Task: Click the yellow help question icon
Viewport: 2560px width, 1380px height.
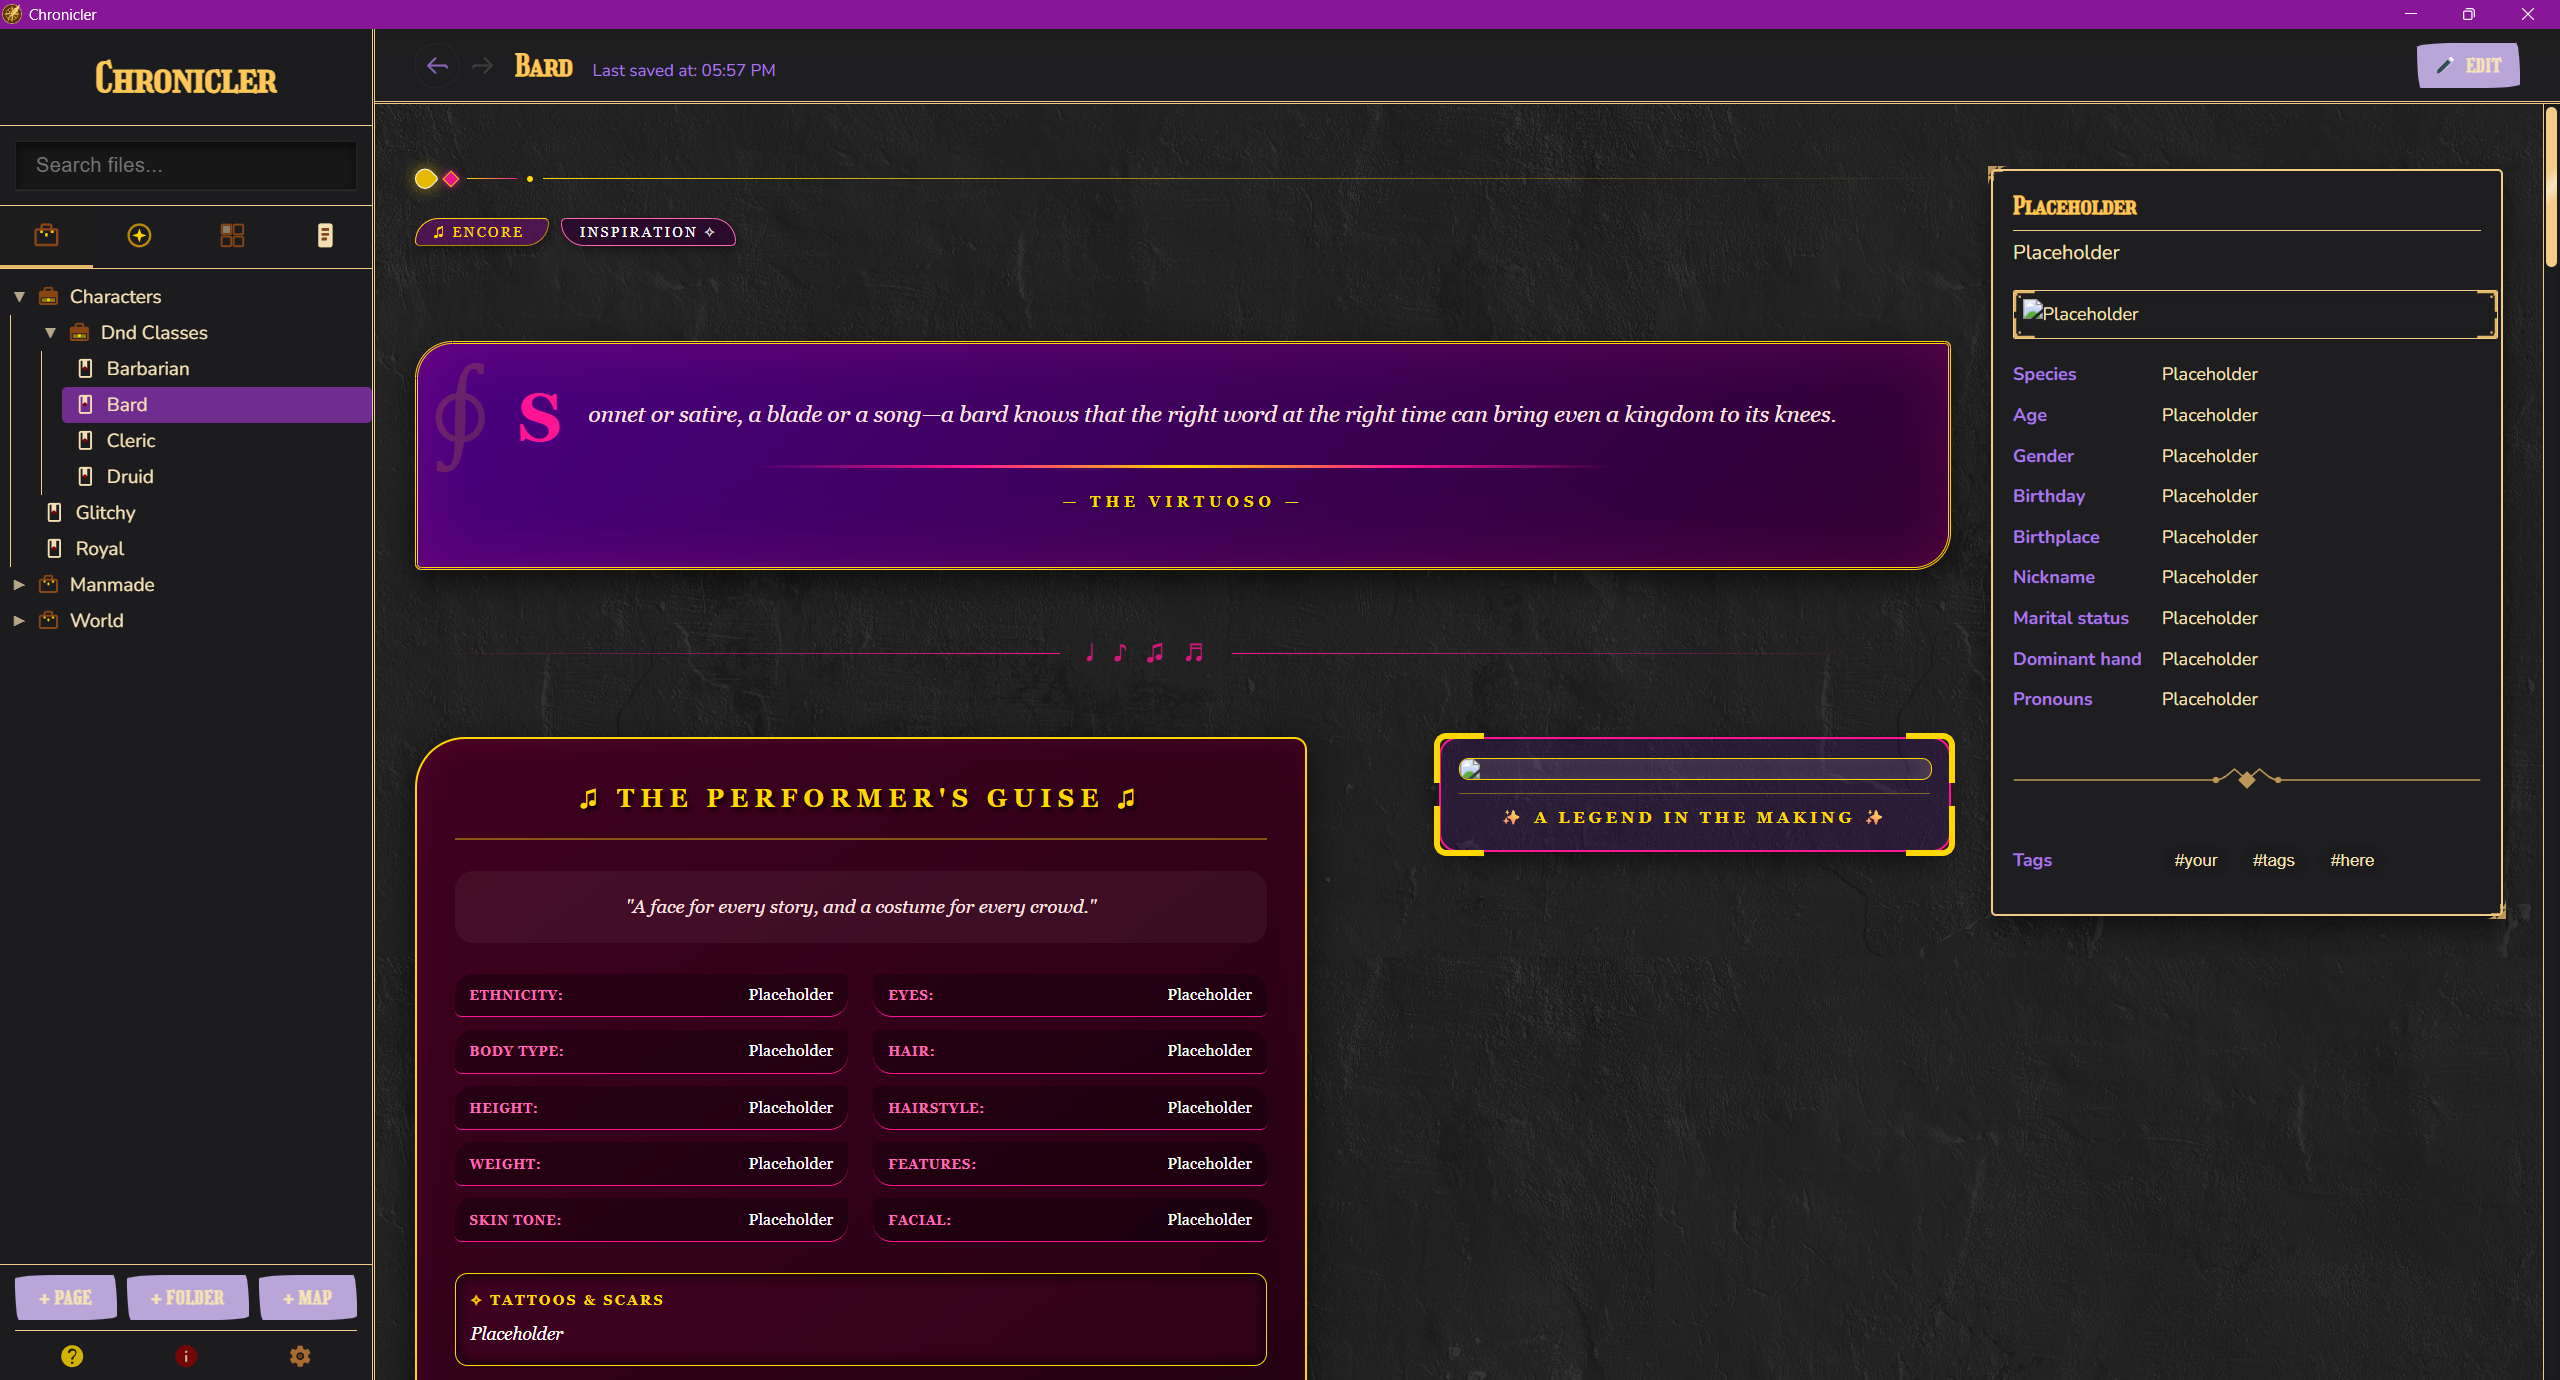Action: click(x=72, y=1356)
